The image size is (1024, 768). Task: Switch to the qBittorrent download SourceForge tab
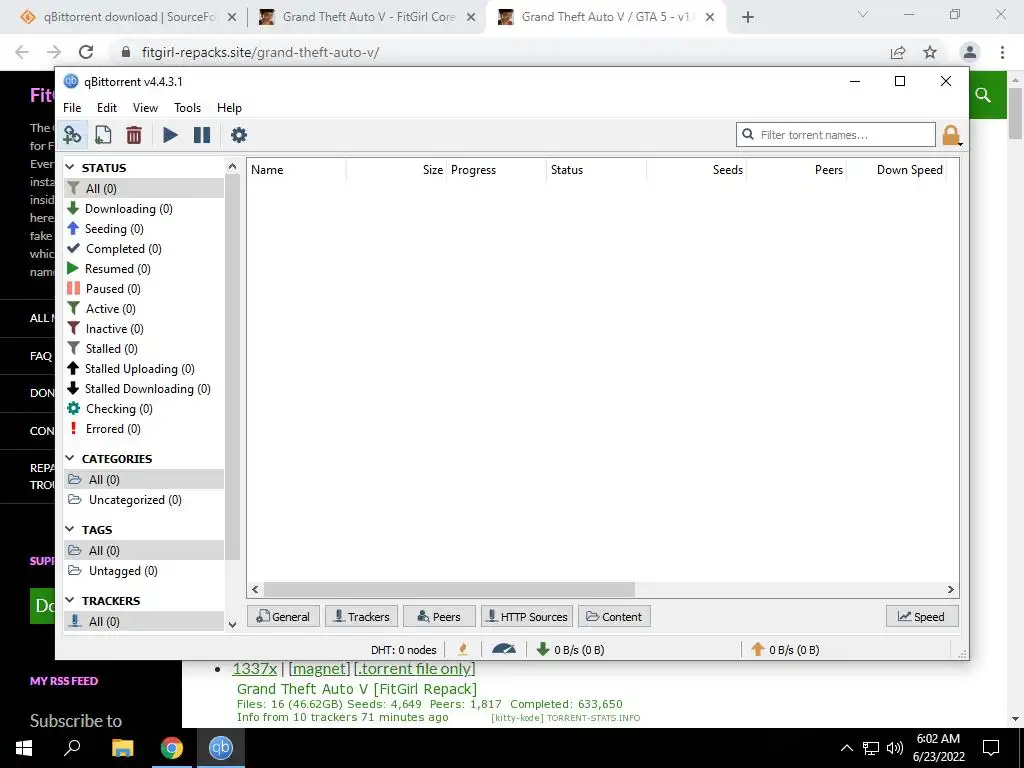click(x=128, y=17)
